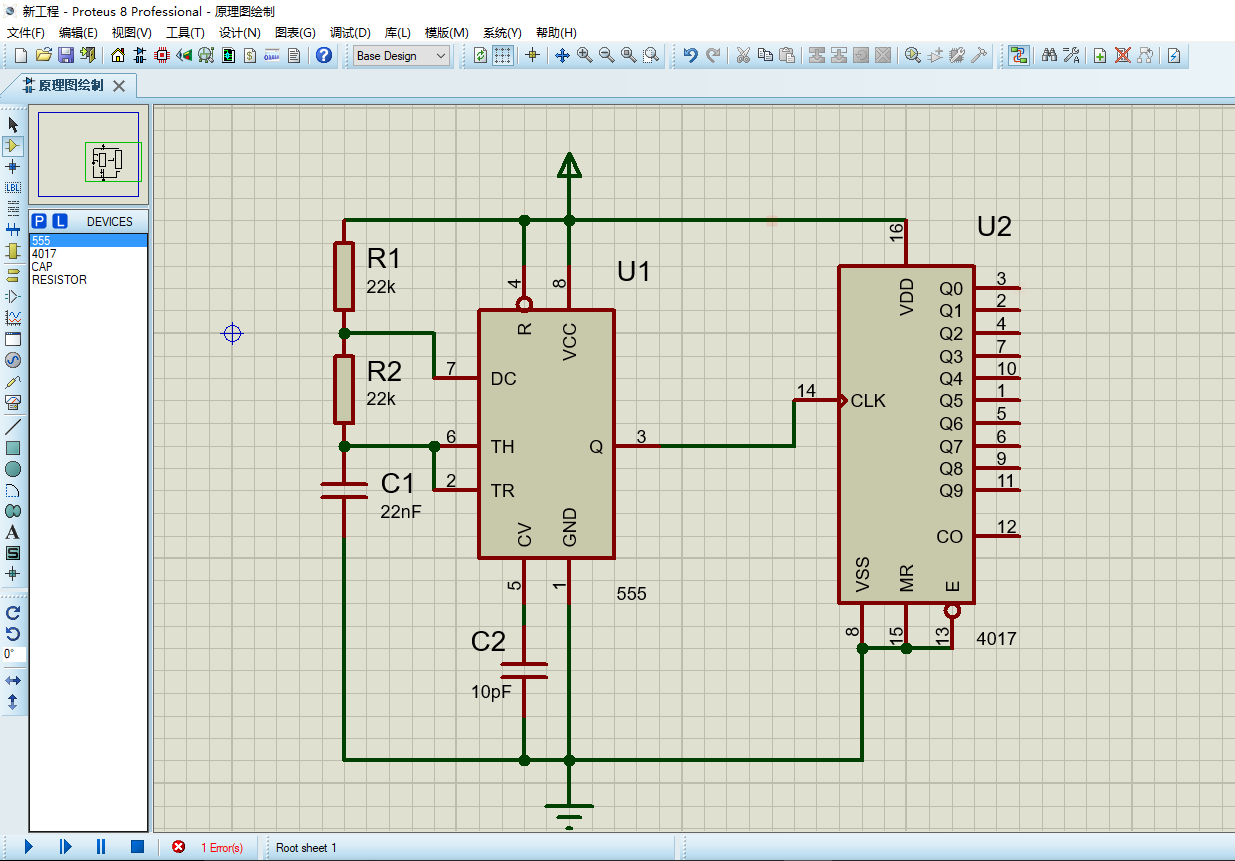Cut selection with scissors icon

(x=743, y=56)
